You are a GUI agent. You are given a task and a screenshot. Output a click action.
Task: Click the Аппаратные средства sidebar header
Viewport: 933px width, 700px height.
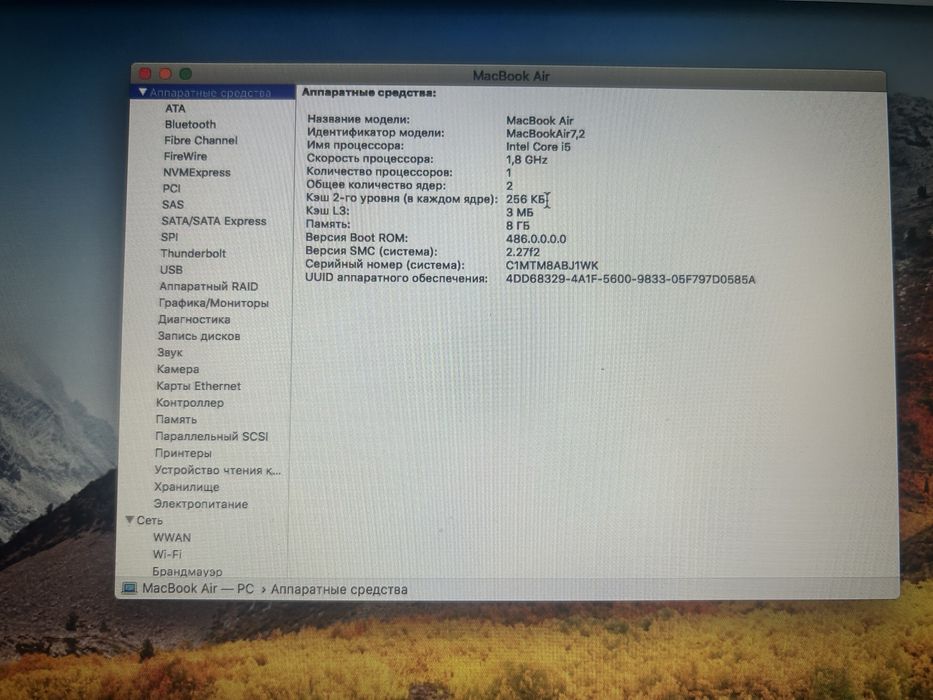[x=210, y=93]
